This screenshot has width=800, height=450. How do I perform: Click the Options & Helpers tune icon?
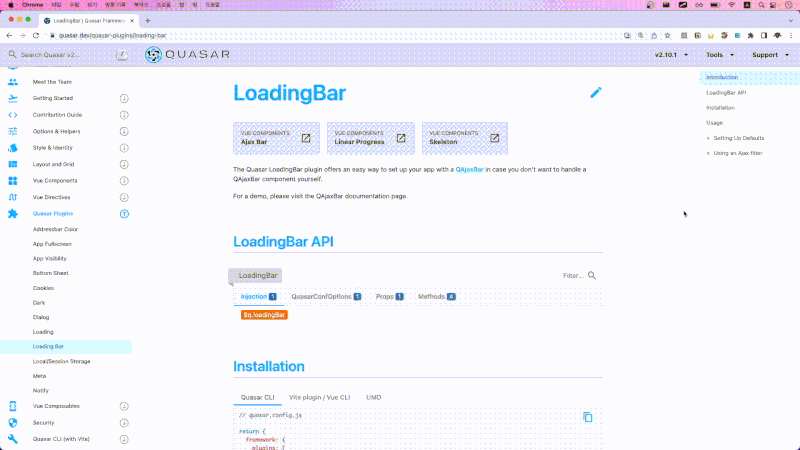[13, 131]
